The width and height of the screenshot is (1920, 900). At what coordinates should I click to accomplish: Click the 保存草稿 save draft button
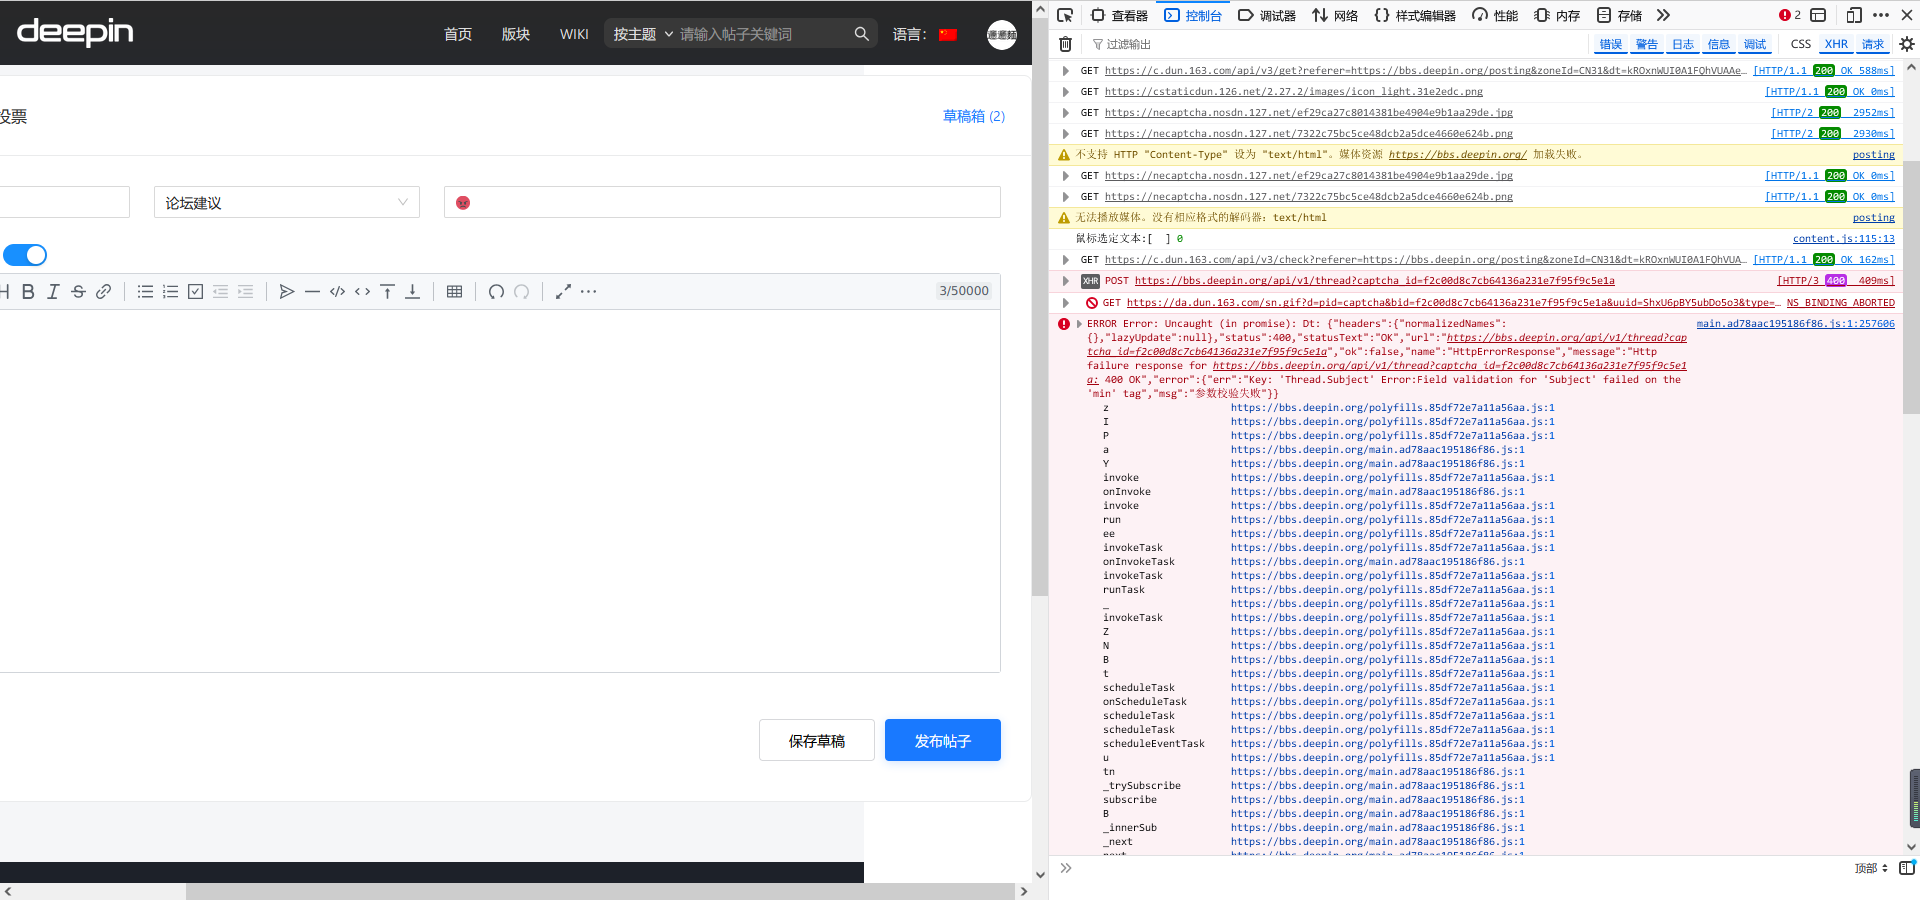point(817,740)
